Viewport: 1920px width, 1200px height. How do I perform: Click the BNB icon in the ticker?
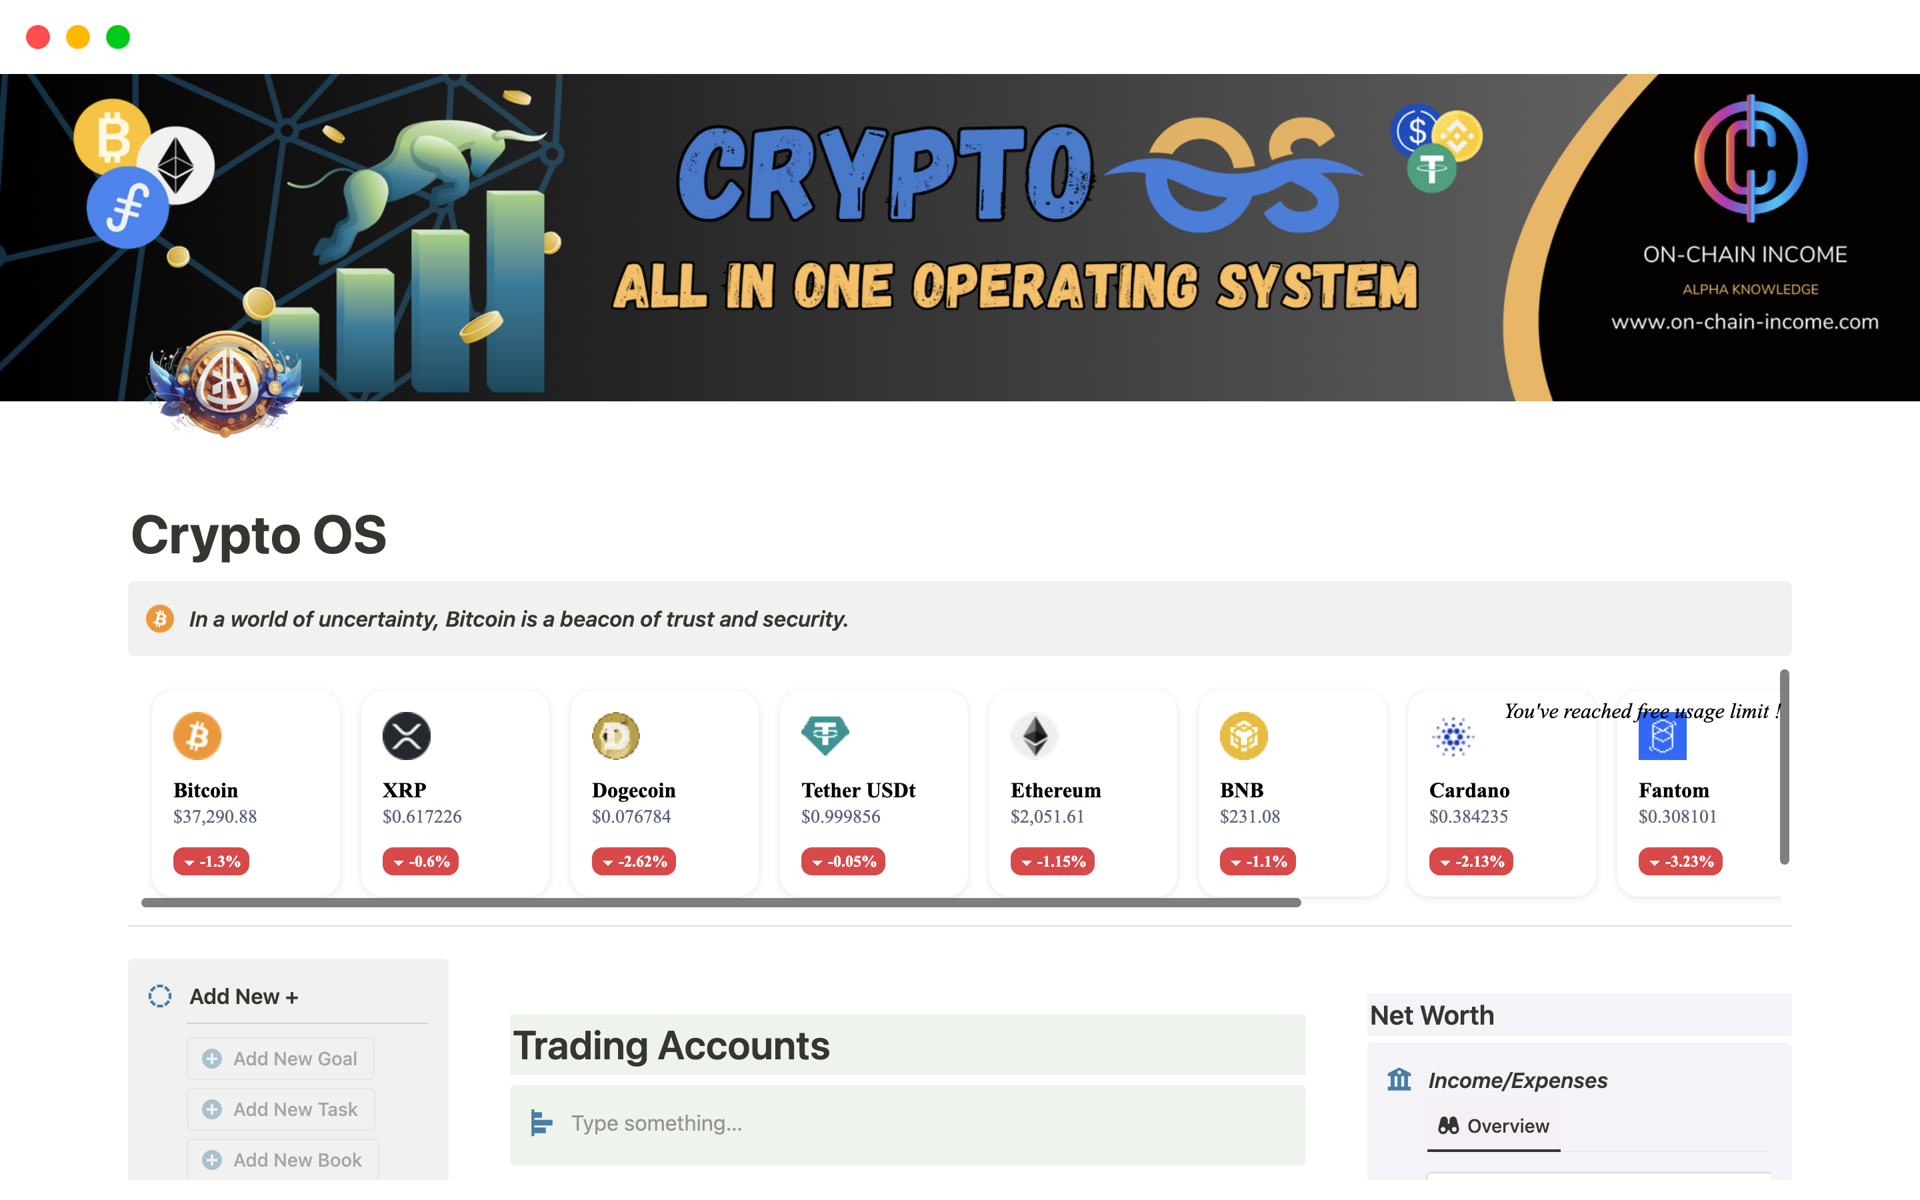[1243, 735]
